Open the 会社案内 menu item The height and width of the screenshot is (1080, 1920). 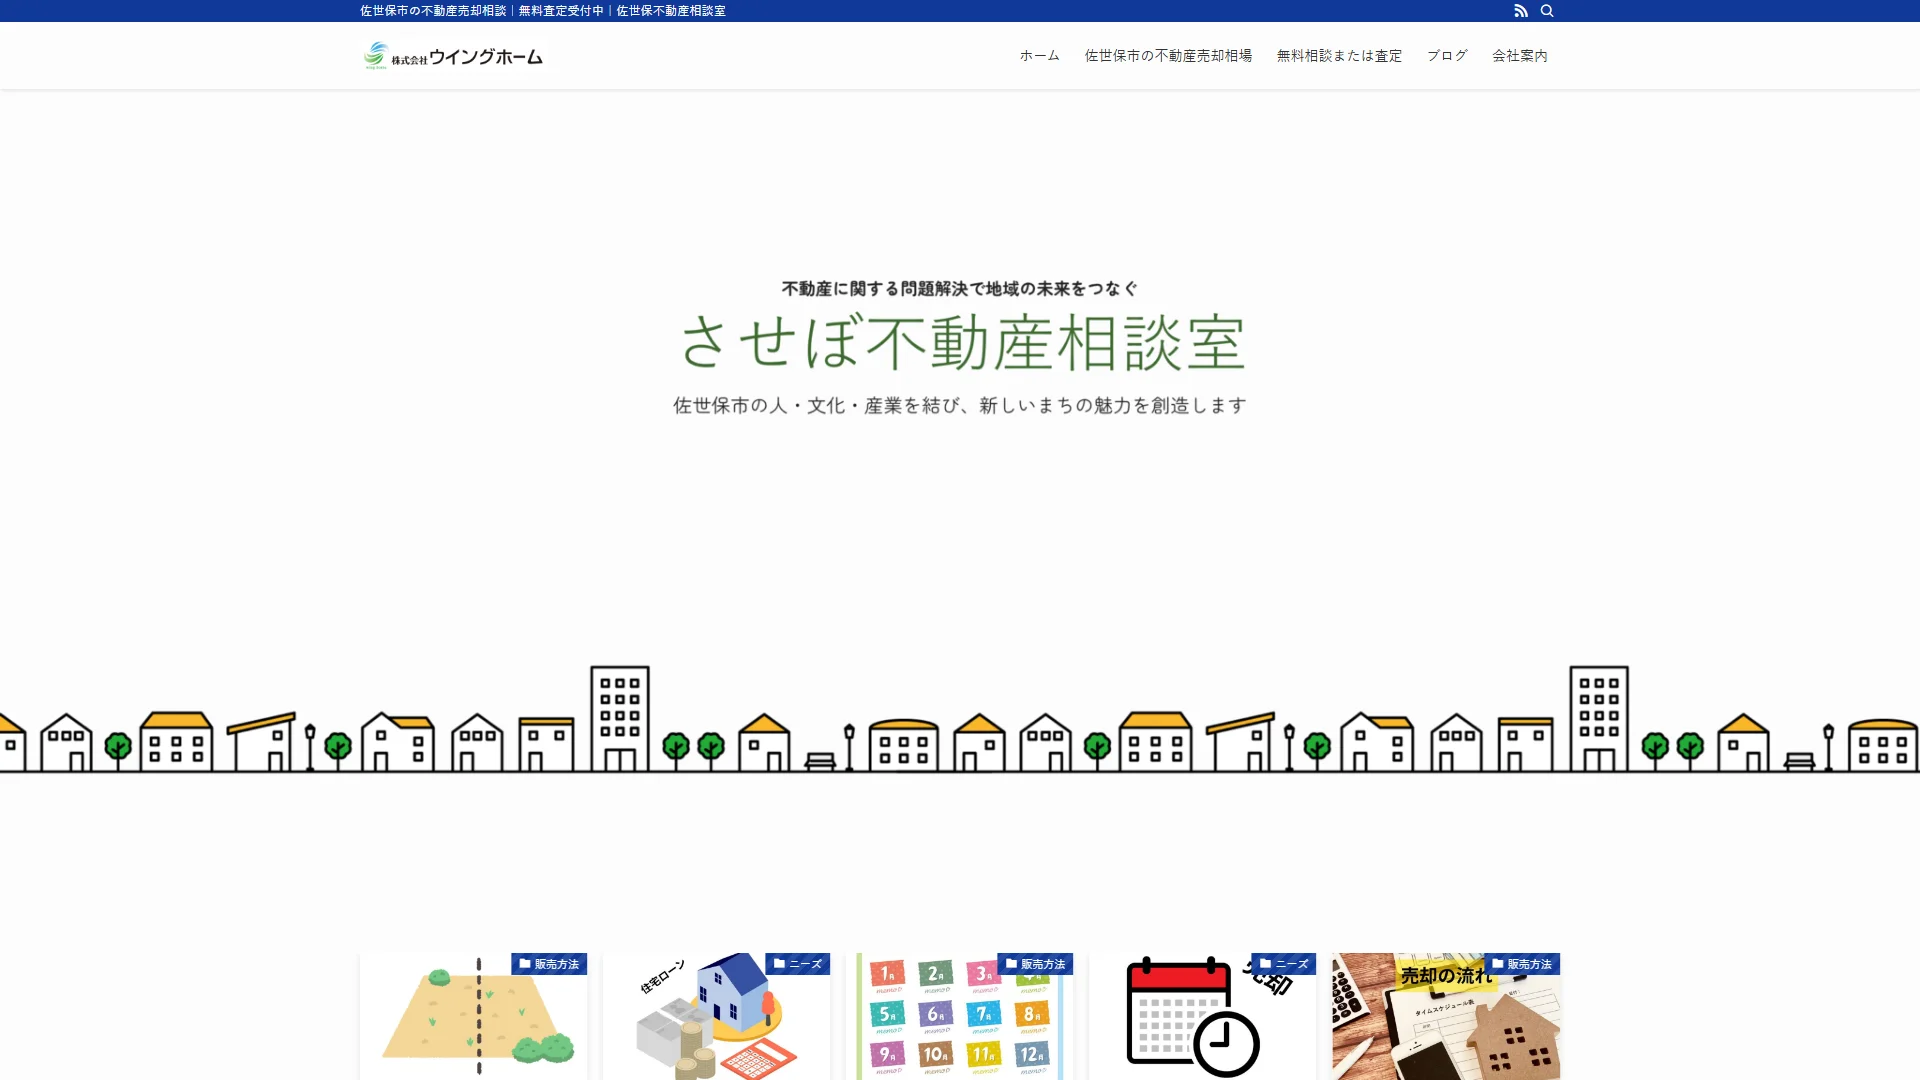pos(1520,56)
